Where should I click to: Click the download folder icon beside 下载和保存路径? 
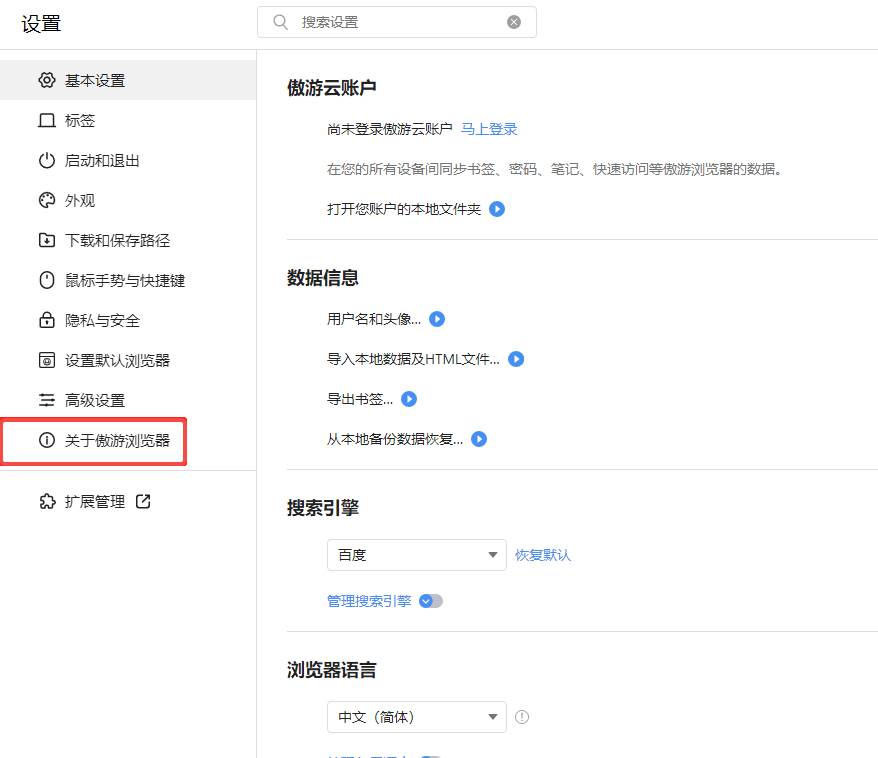tap(47, 240)
